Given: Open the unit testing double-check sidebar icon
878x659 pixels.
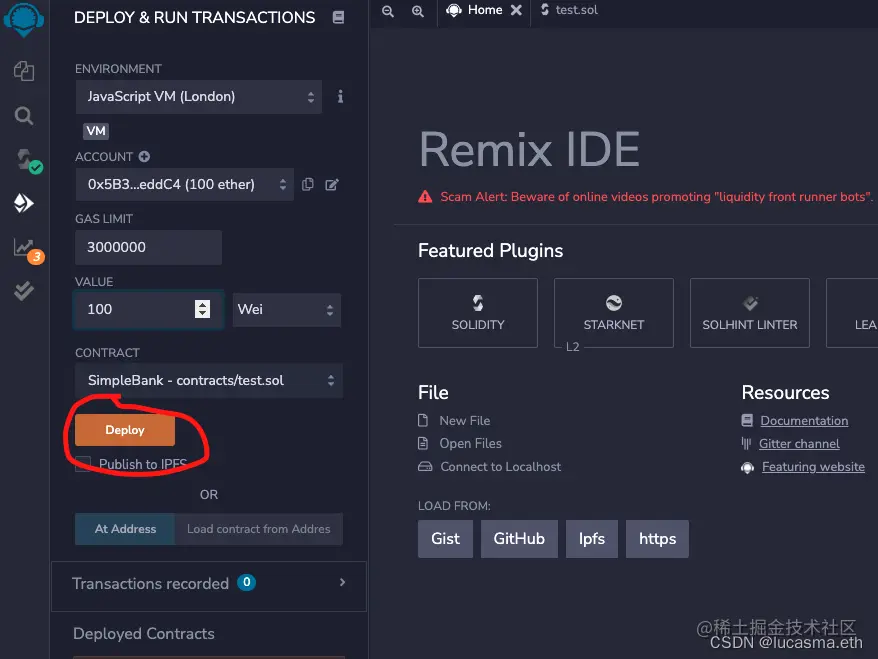Looking at the screenshot, I should pyautogui.click(x=24, y=291).
